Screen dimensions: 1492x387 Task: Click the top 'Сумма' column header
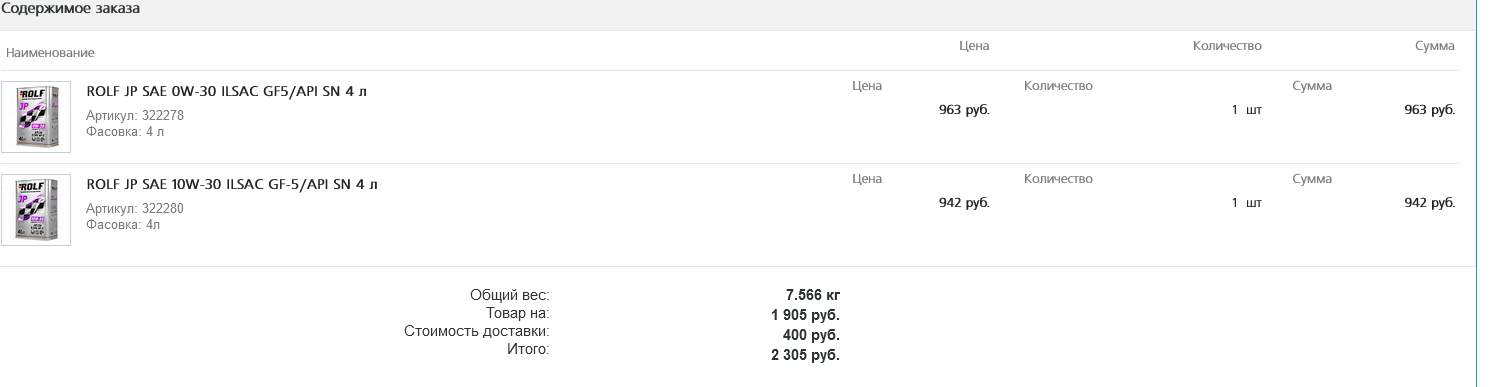[1435, 46]
